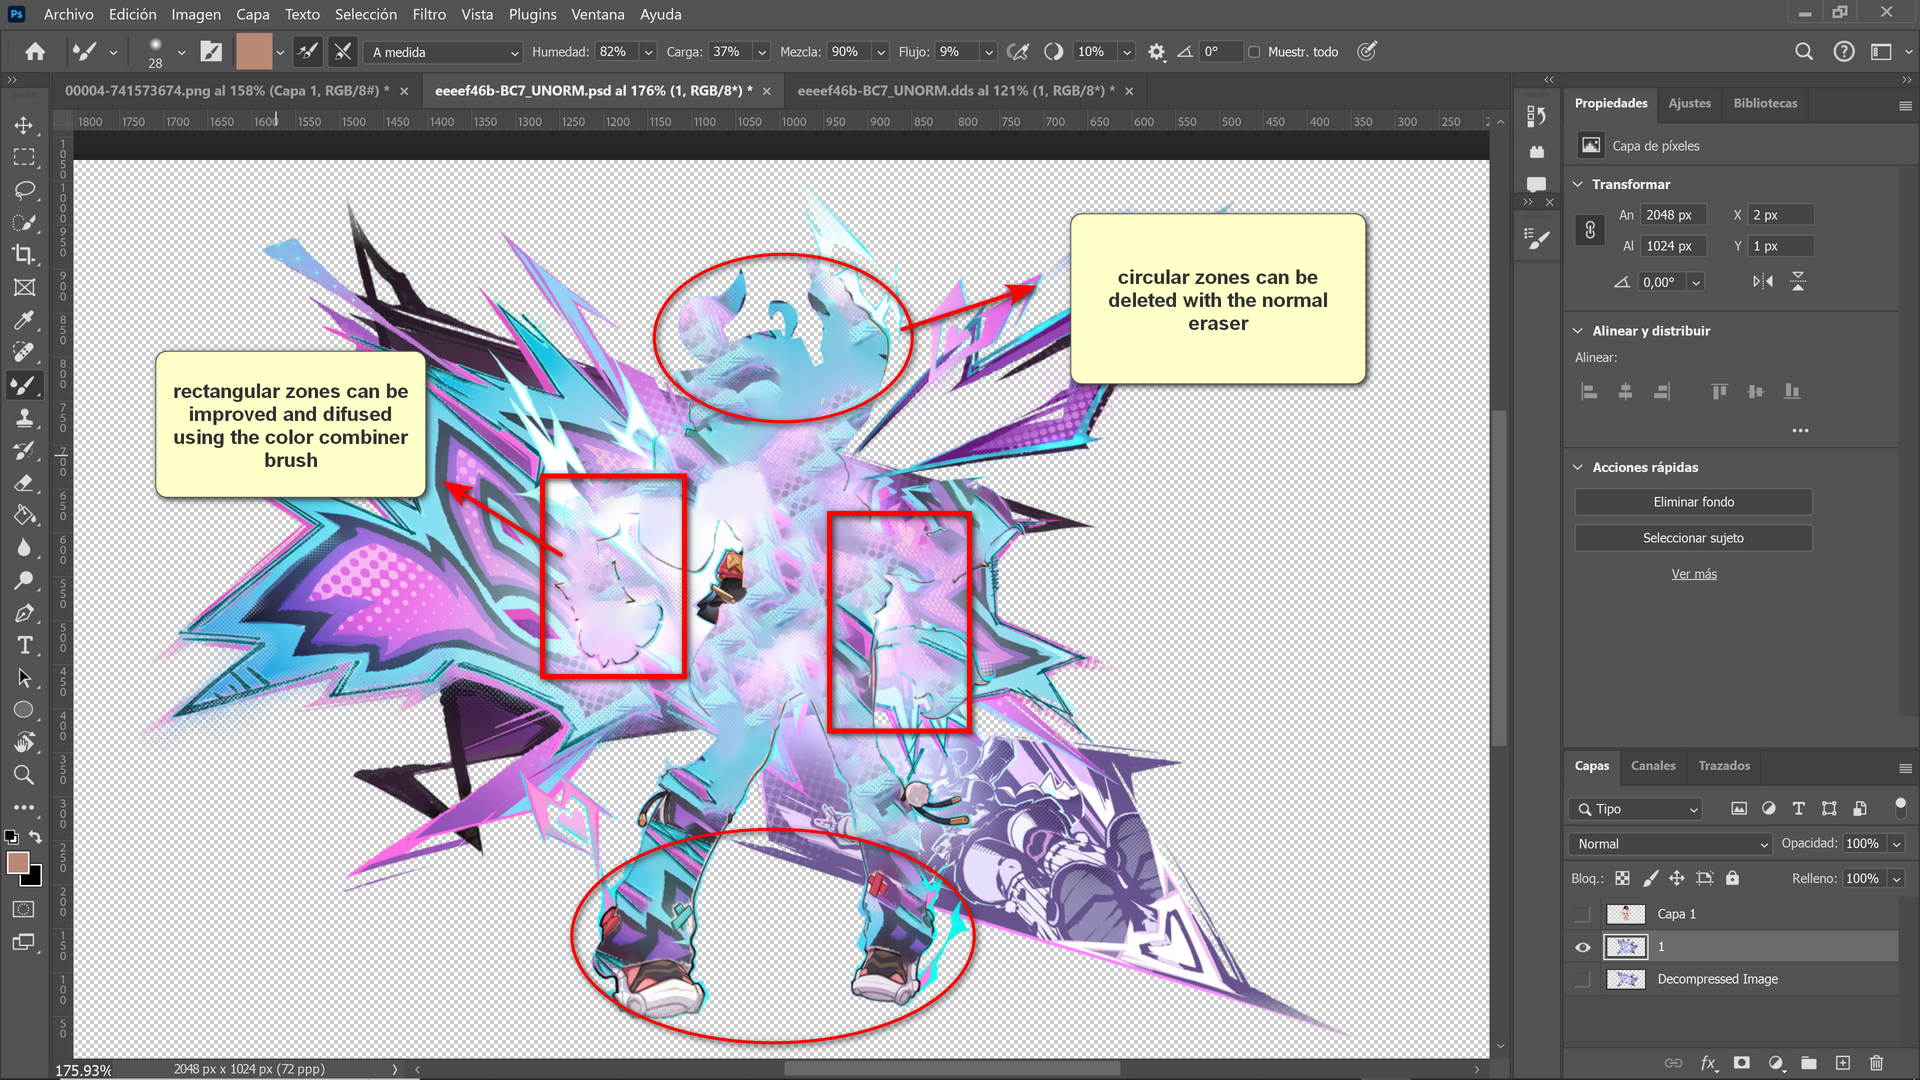
Task: Open the Capa menu
Action: [252, 14]
